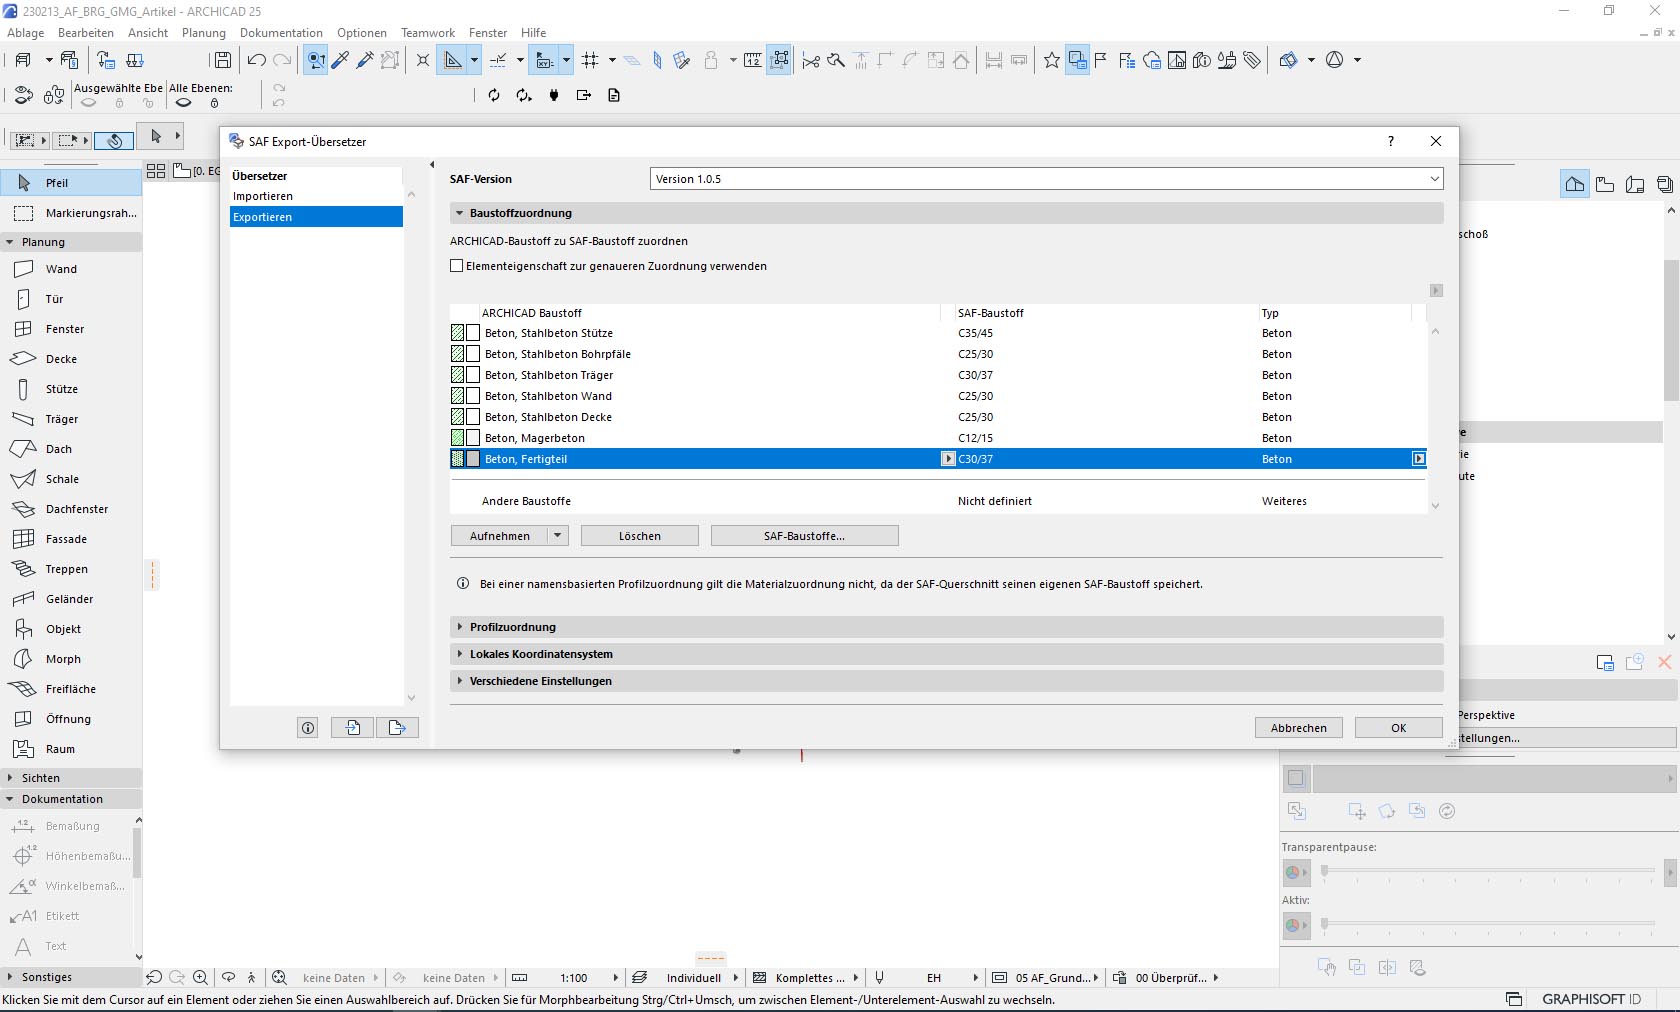Collapse the Baustoffzuordnung section
1680x1012 pixels.
click(x=460, y=213)
